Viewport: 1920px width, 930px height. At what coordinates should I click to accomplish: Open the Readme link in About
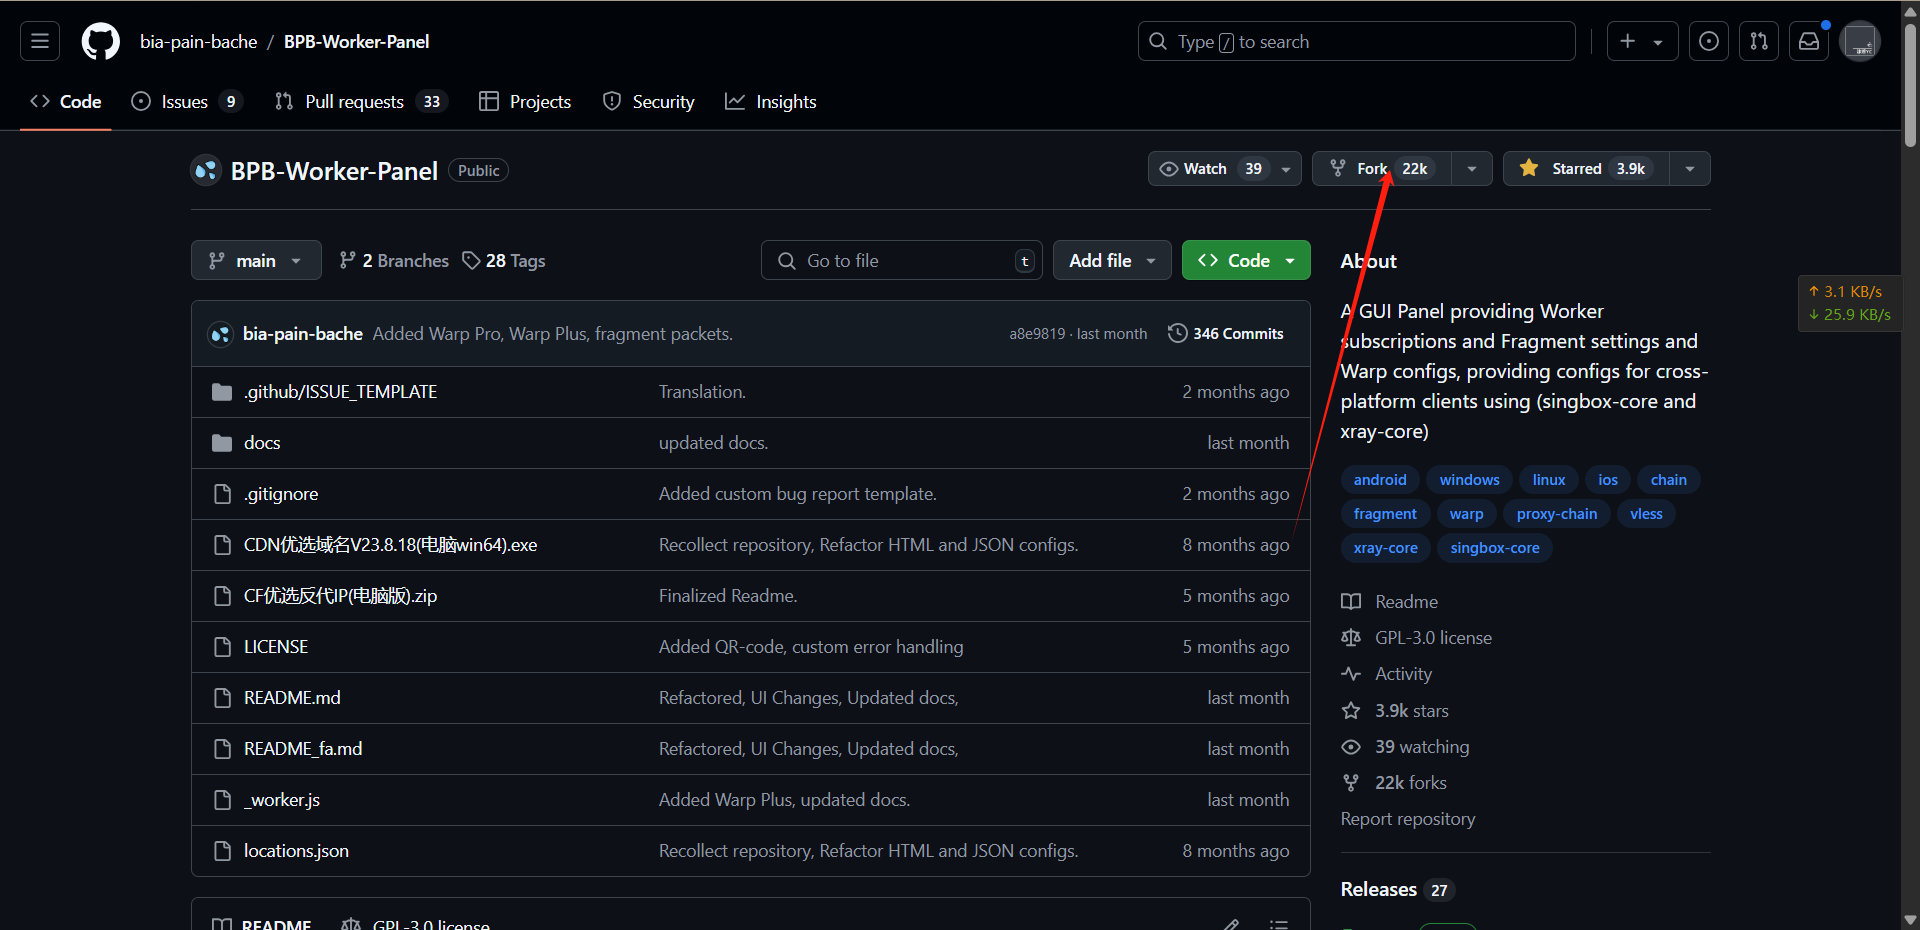(1390, 602)
